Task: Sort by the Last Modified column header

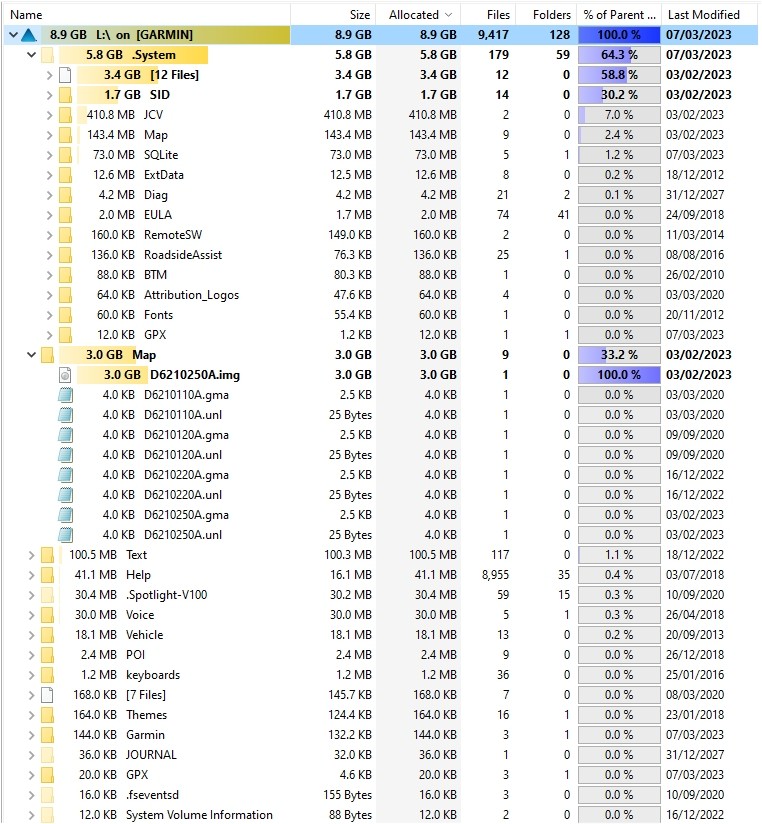Action: (709, 15)
